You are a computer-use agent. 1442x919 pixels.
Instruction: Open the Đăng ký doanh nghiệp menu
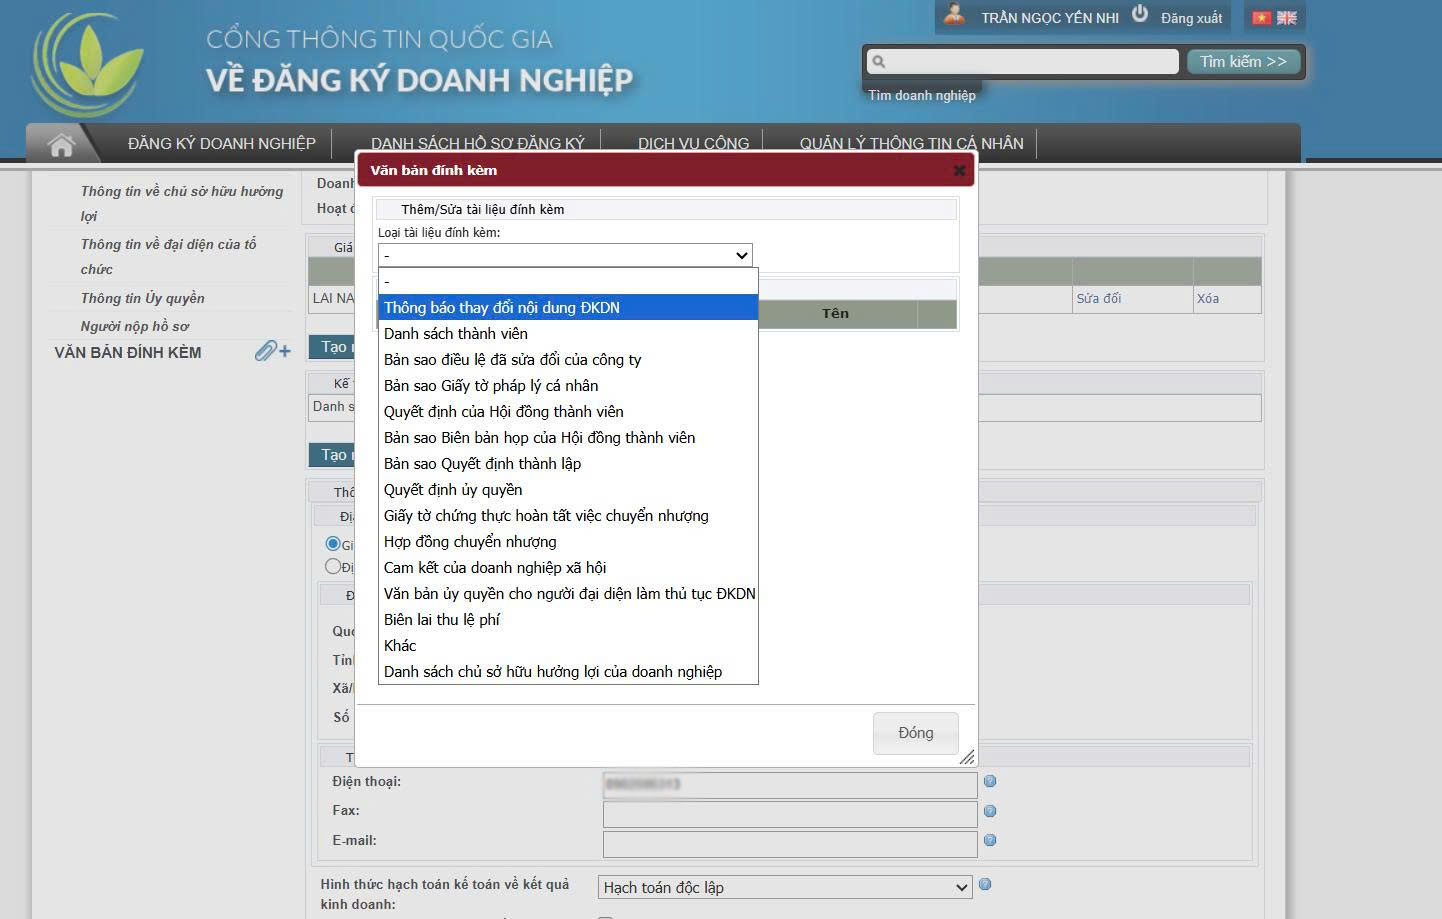(221, 144)
